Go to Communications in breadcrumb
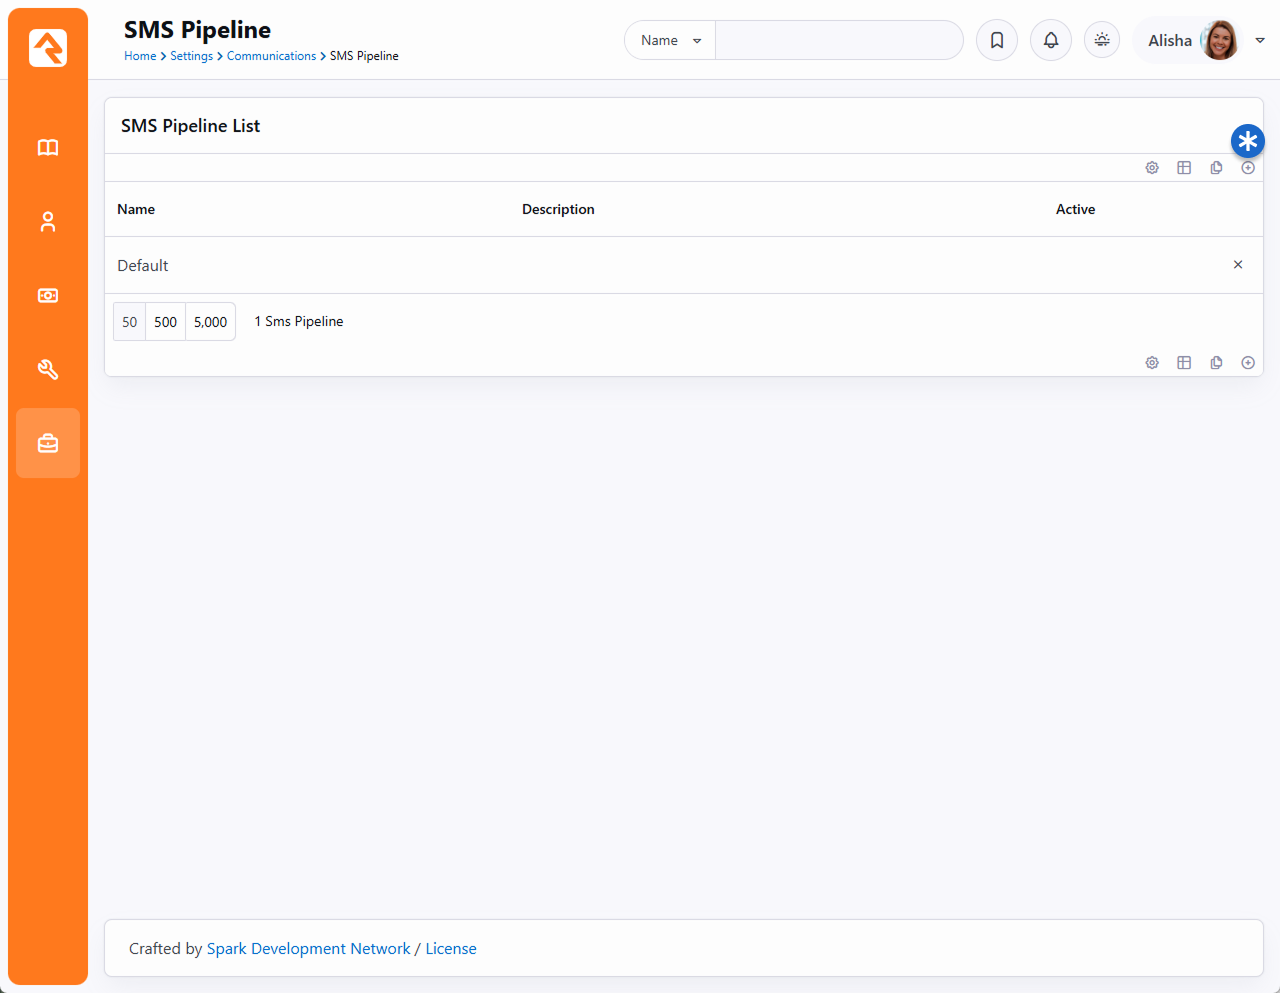This screenshot has width=1280, height=993. coord(271,56)
